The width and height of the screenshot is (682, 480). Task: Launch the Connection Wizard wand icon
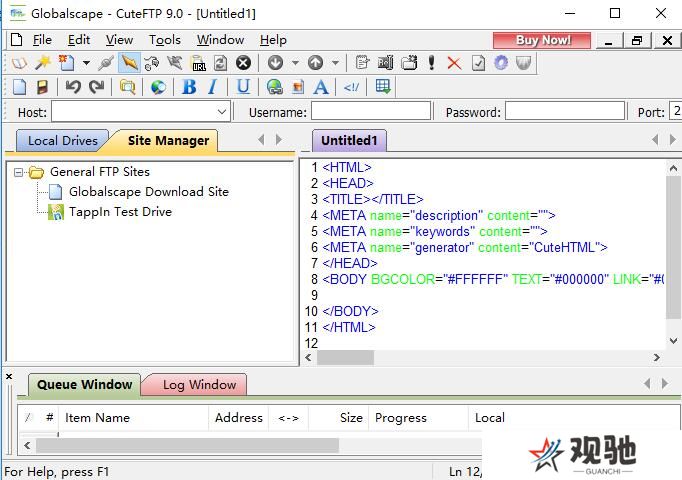click(43, 63)
